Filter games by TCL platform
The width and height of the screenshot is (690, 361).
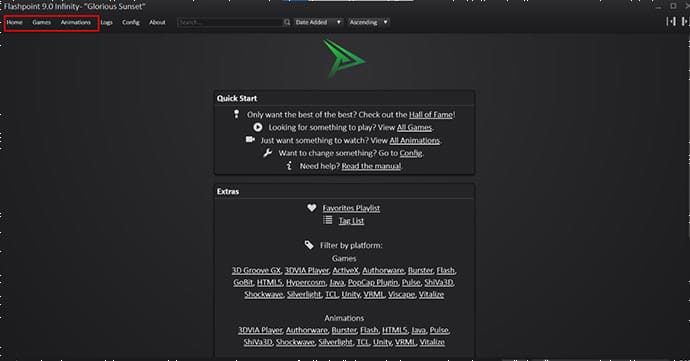point(331,294)
